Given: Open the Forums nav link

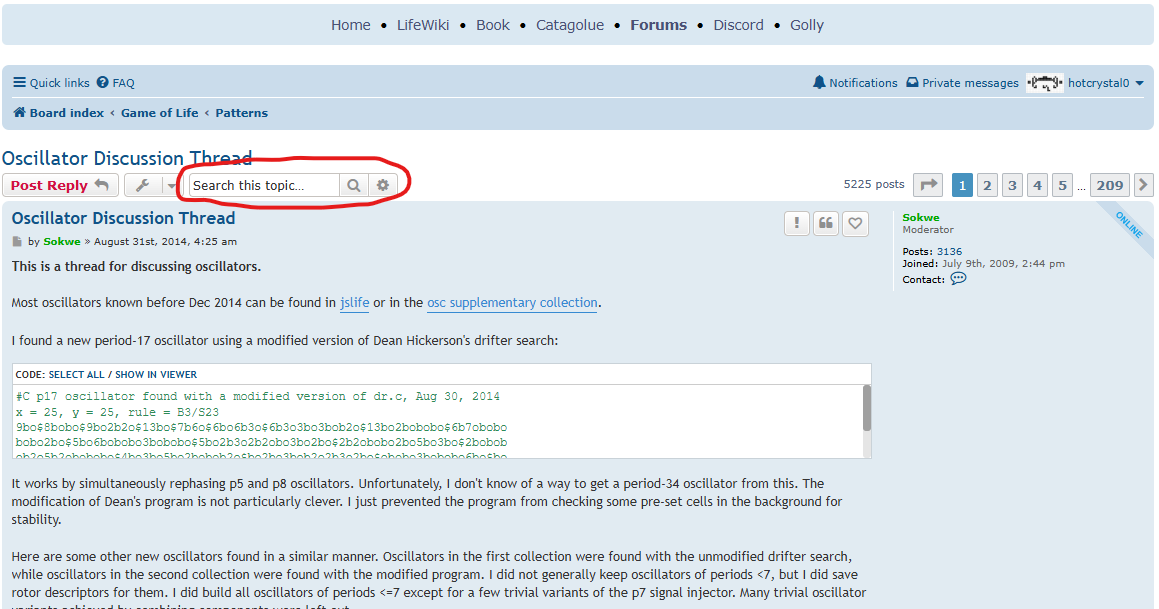Looking at the screenshot, I should tap(659, 25).
